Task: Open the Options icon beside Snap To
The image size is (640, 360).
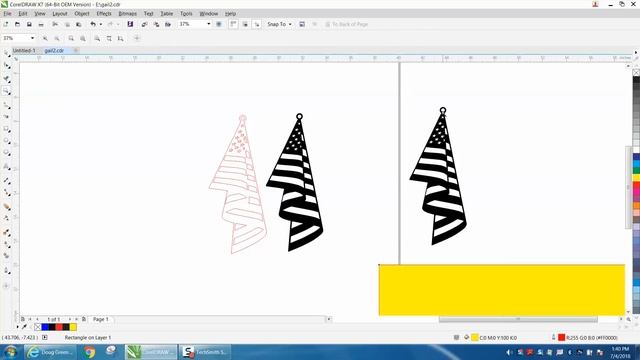Action: [x=302, y=24]
